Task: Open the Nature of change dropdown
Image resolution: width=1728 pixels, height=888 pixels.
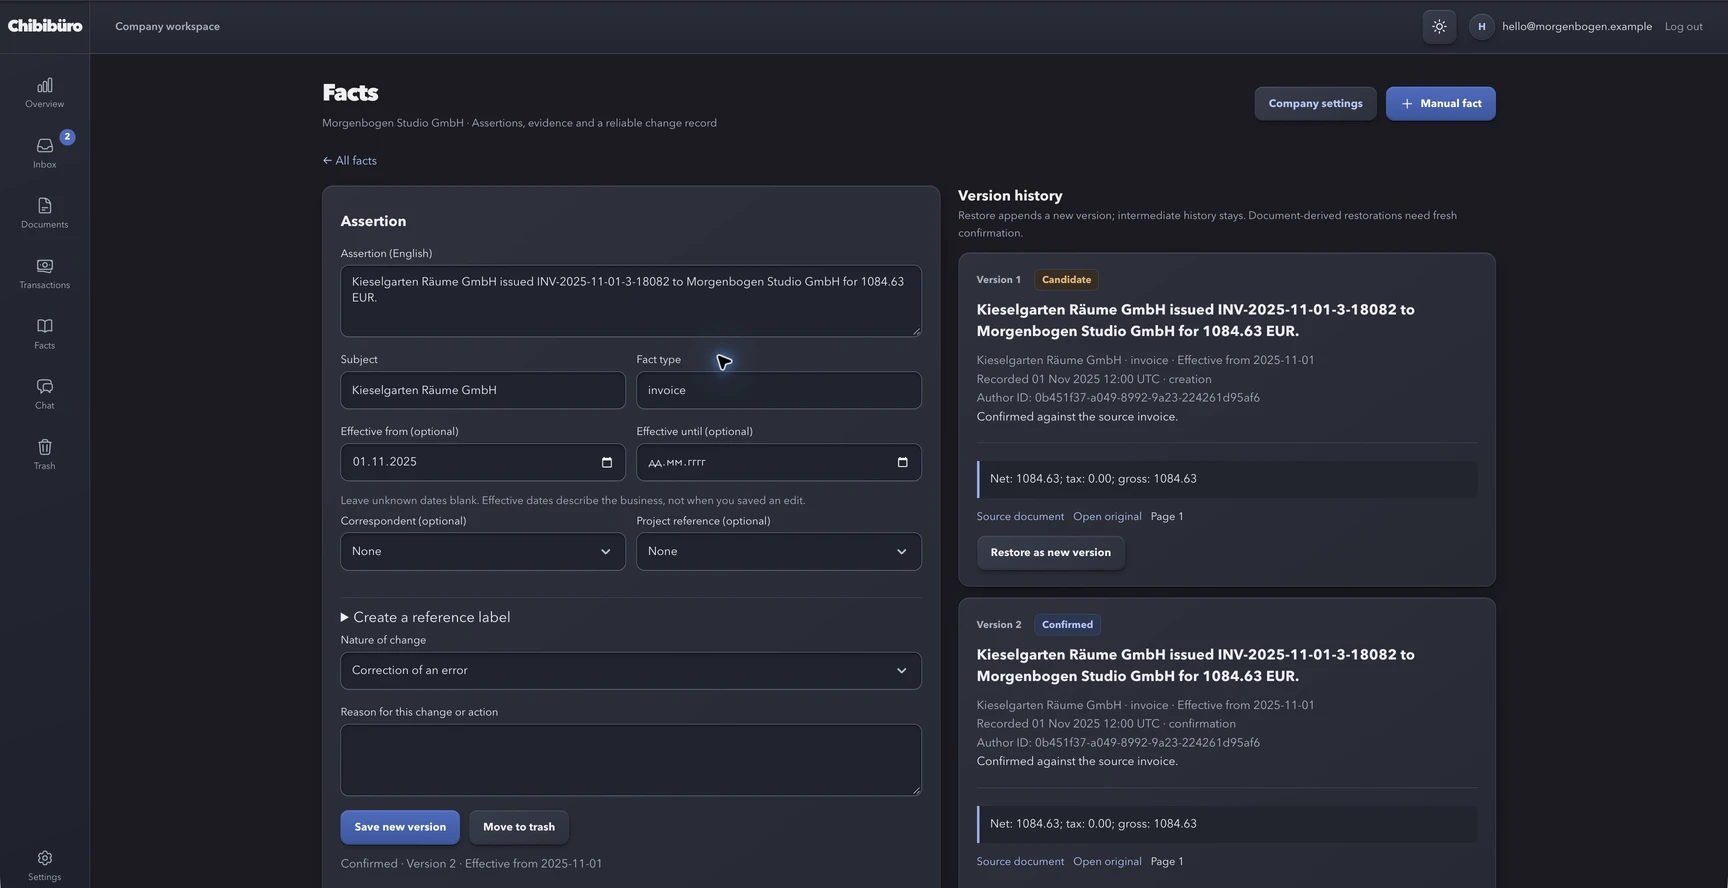Action: [631, 671]
